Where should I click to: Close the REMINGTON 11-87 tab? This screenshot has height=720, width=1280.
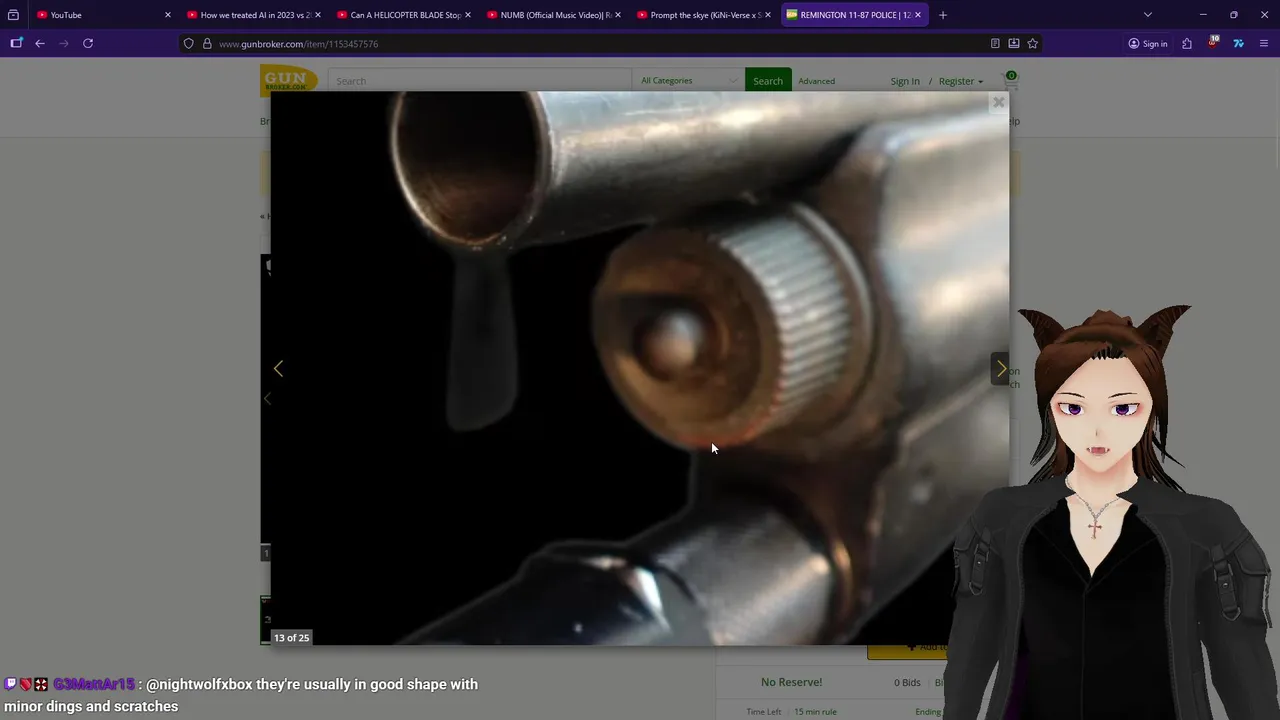[917, 15]
